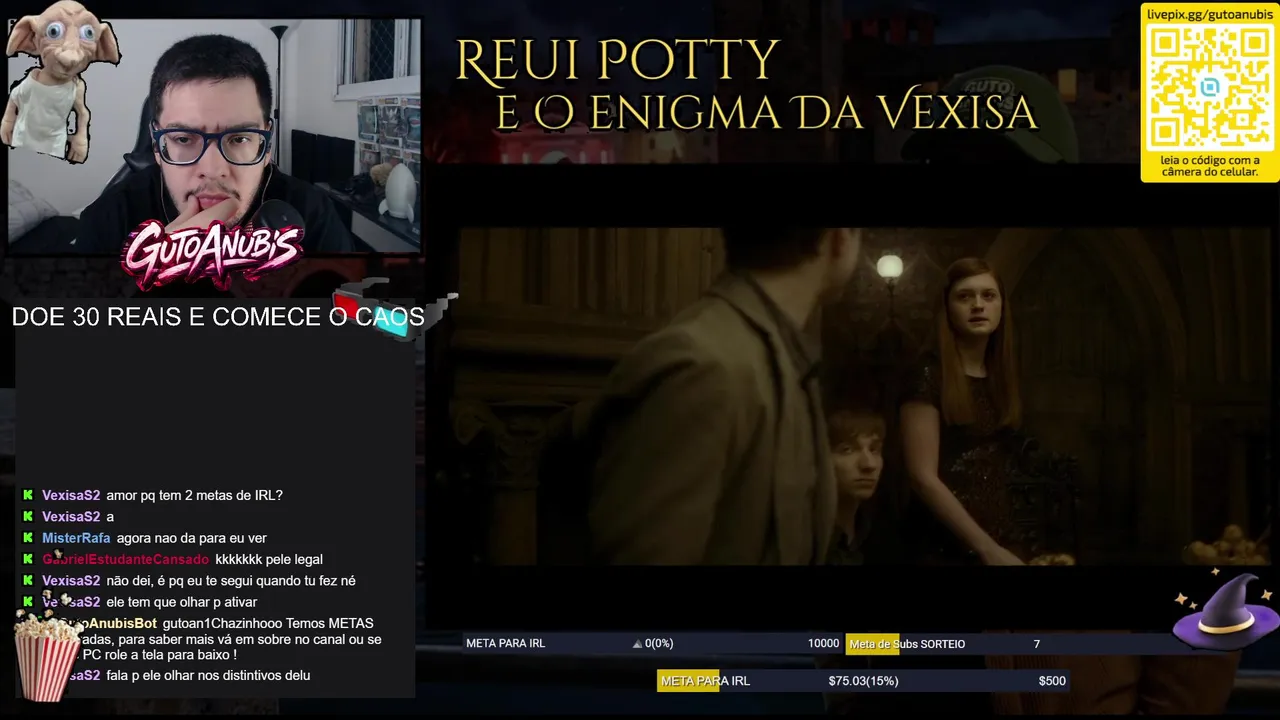Click the '$75.03(15%)' donation progress bar

863,681
